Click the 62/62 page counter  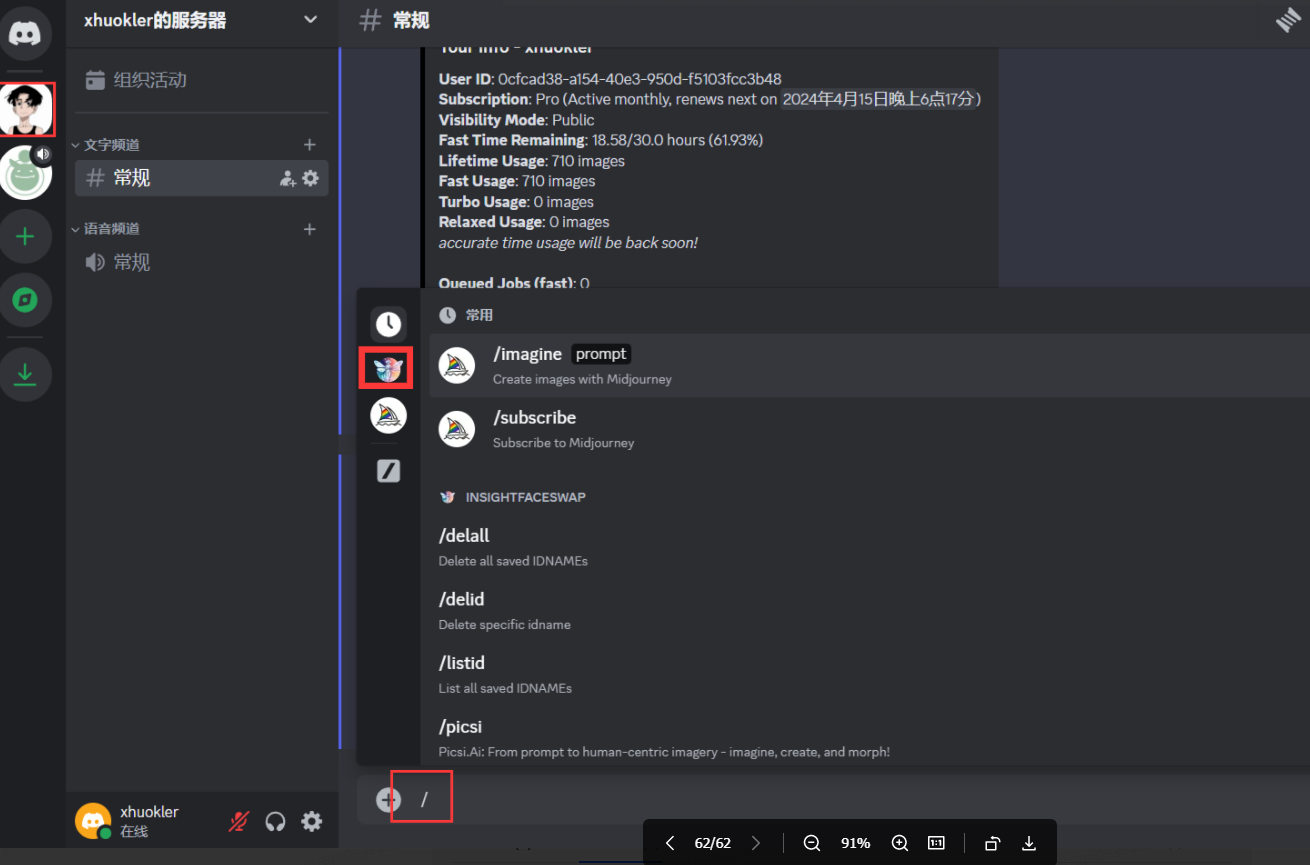(x=713, y=843)
